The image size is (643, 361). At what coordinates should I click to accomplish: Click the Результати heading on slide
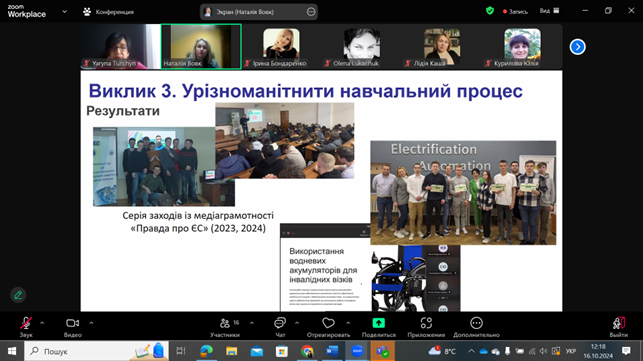tap(123, 111)
